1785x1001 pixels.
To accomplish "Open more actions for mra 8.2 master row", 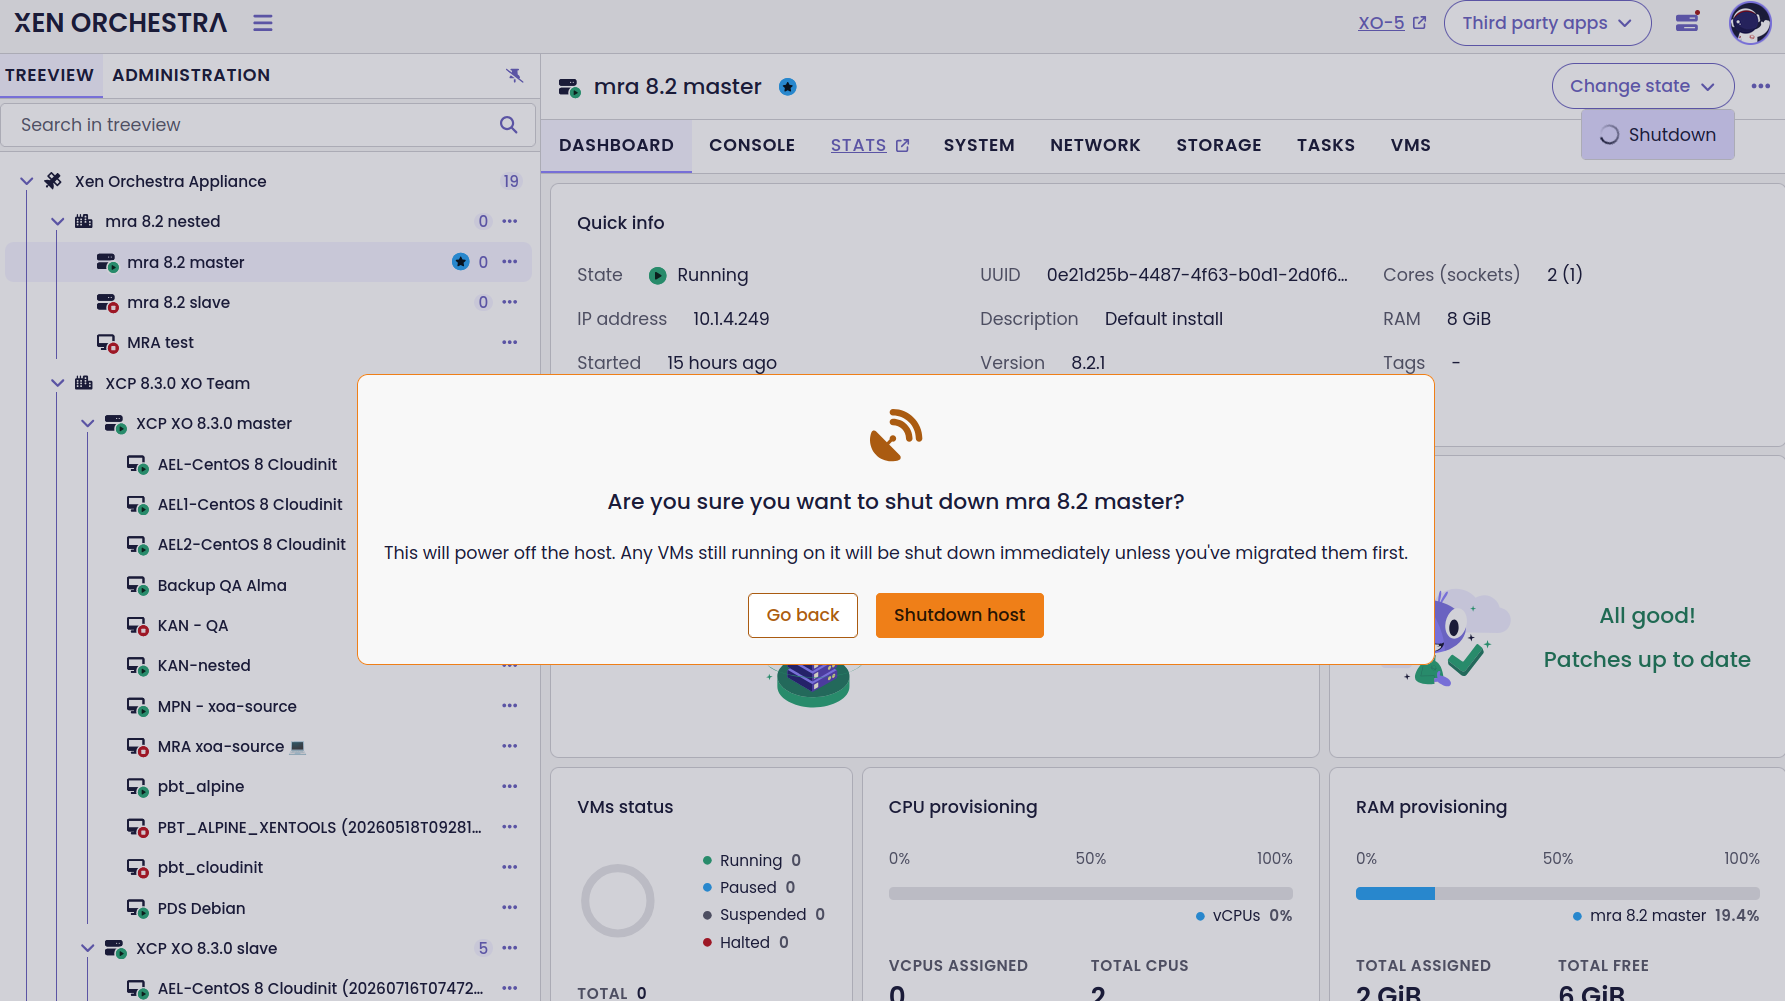I will 510,262.
